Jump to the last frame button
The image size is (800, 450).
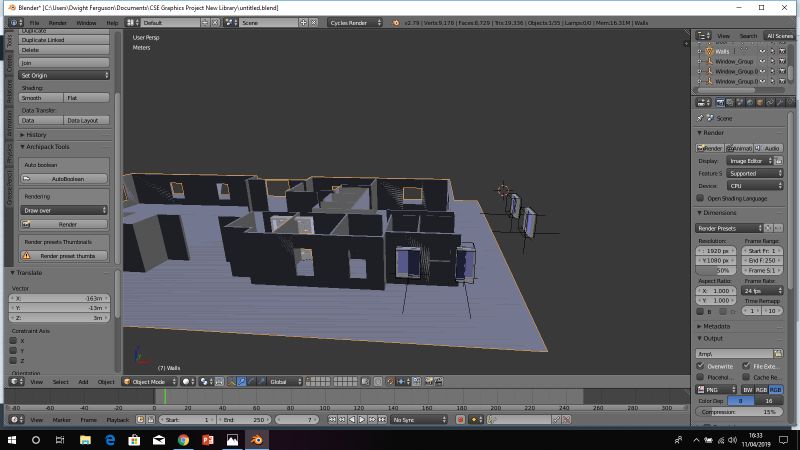(x=382, y=419)
